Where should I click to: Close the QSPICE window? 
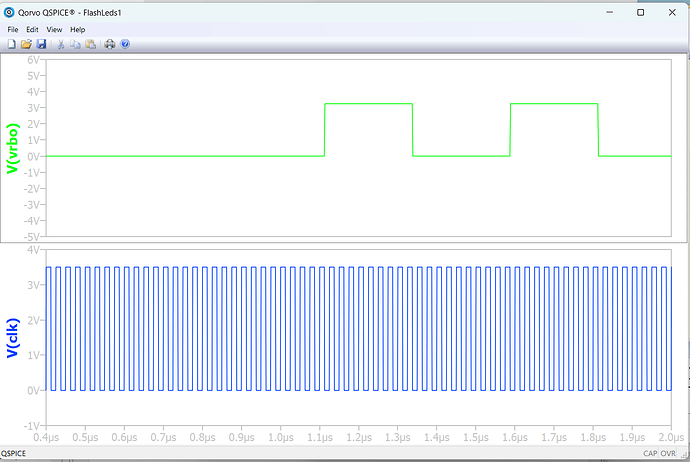click(672, 12)
